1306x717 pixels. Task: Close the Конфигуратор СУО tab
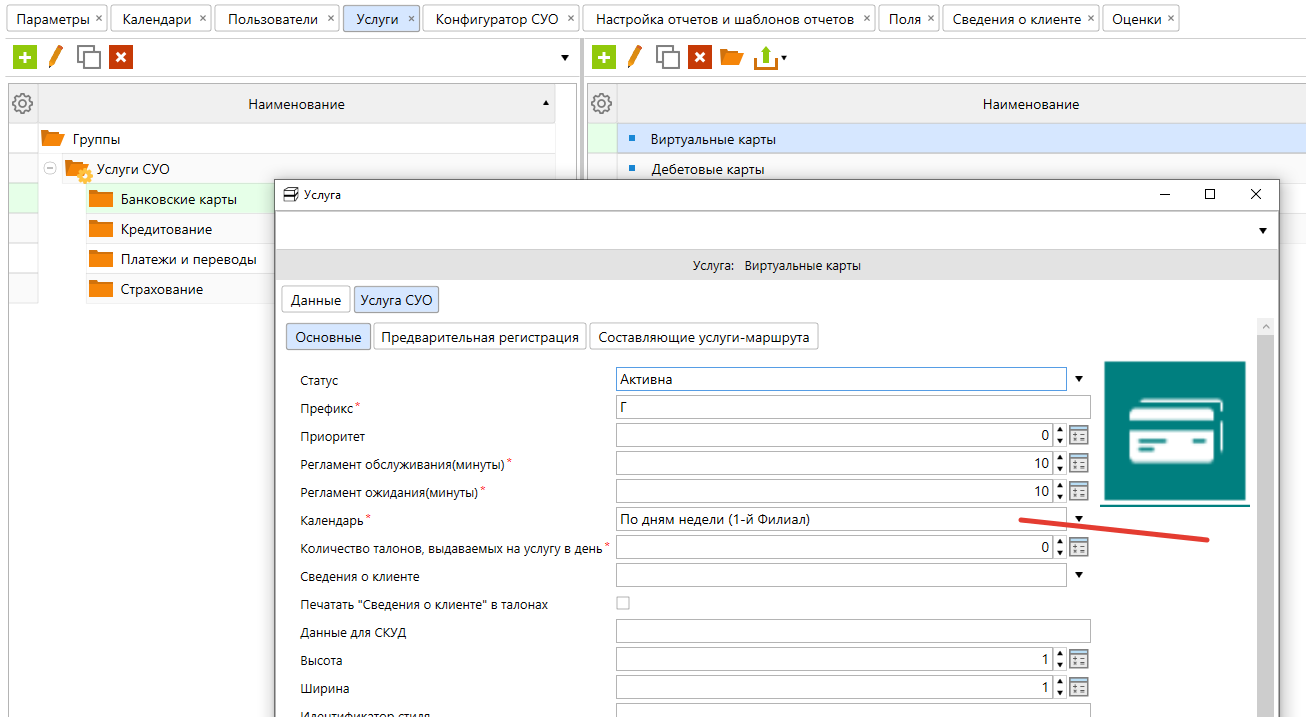tap(570, 19)
